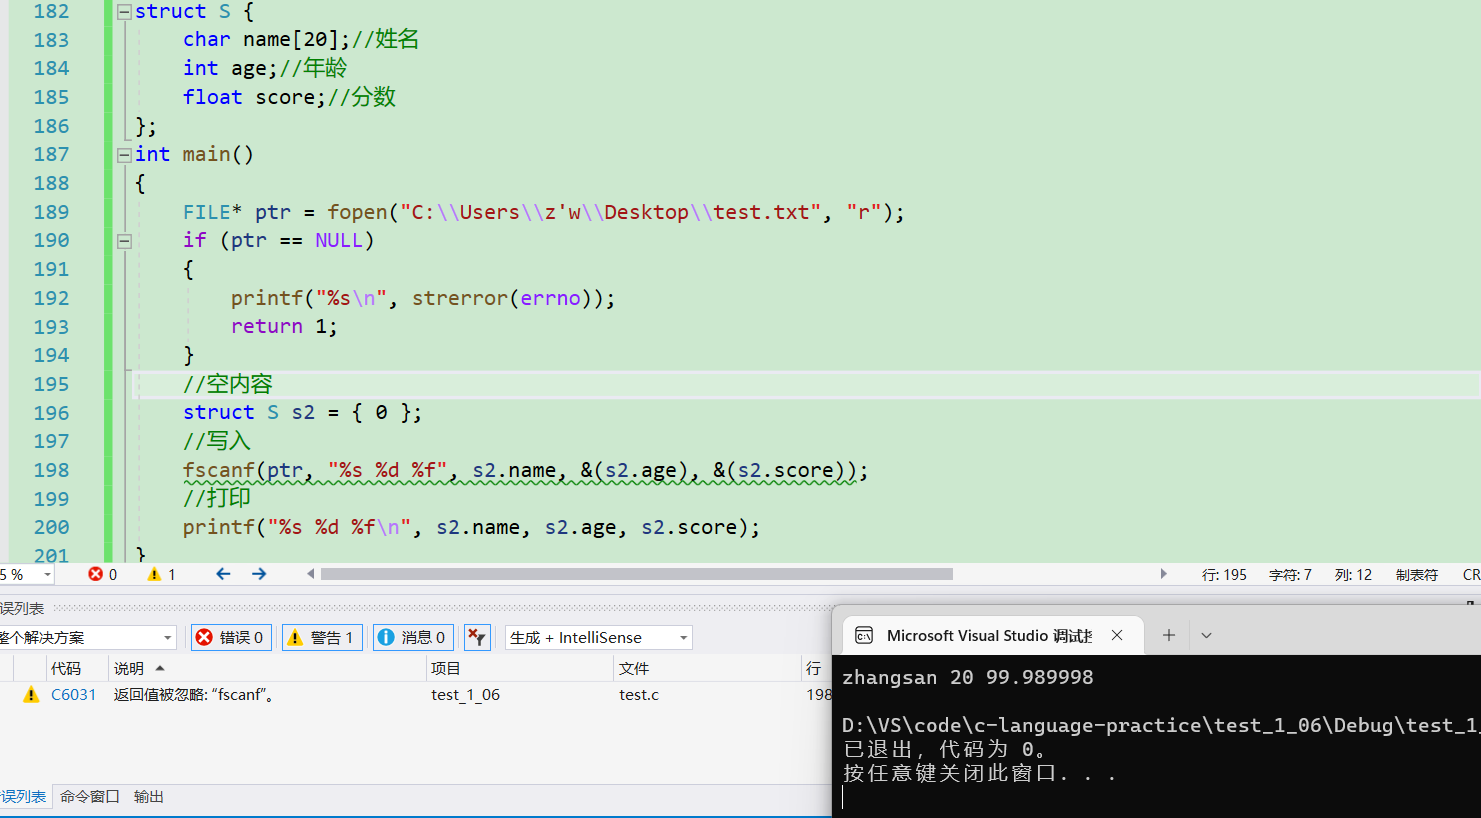This screenshot has height=818, width=1481.
Task: Switch to the 错误列表 tab
Action: coord(23,797)
